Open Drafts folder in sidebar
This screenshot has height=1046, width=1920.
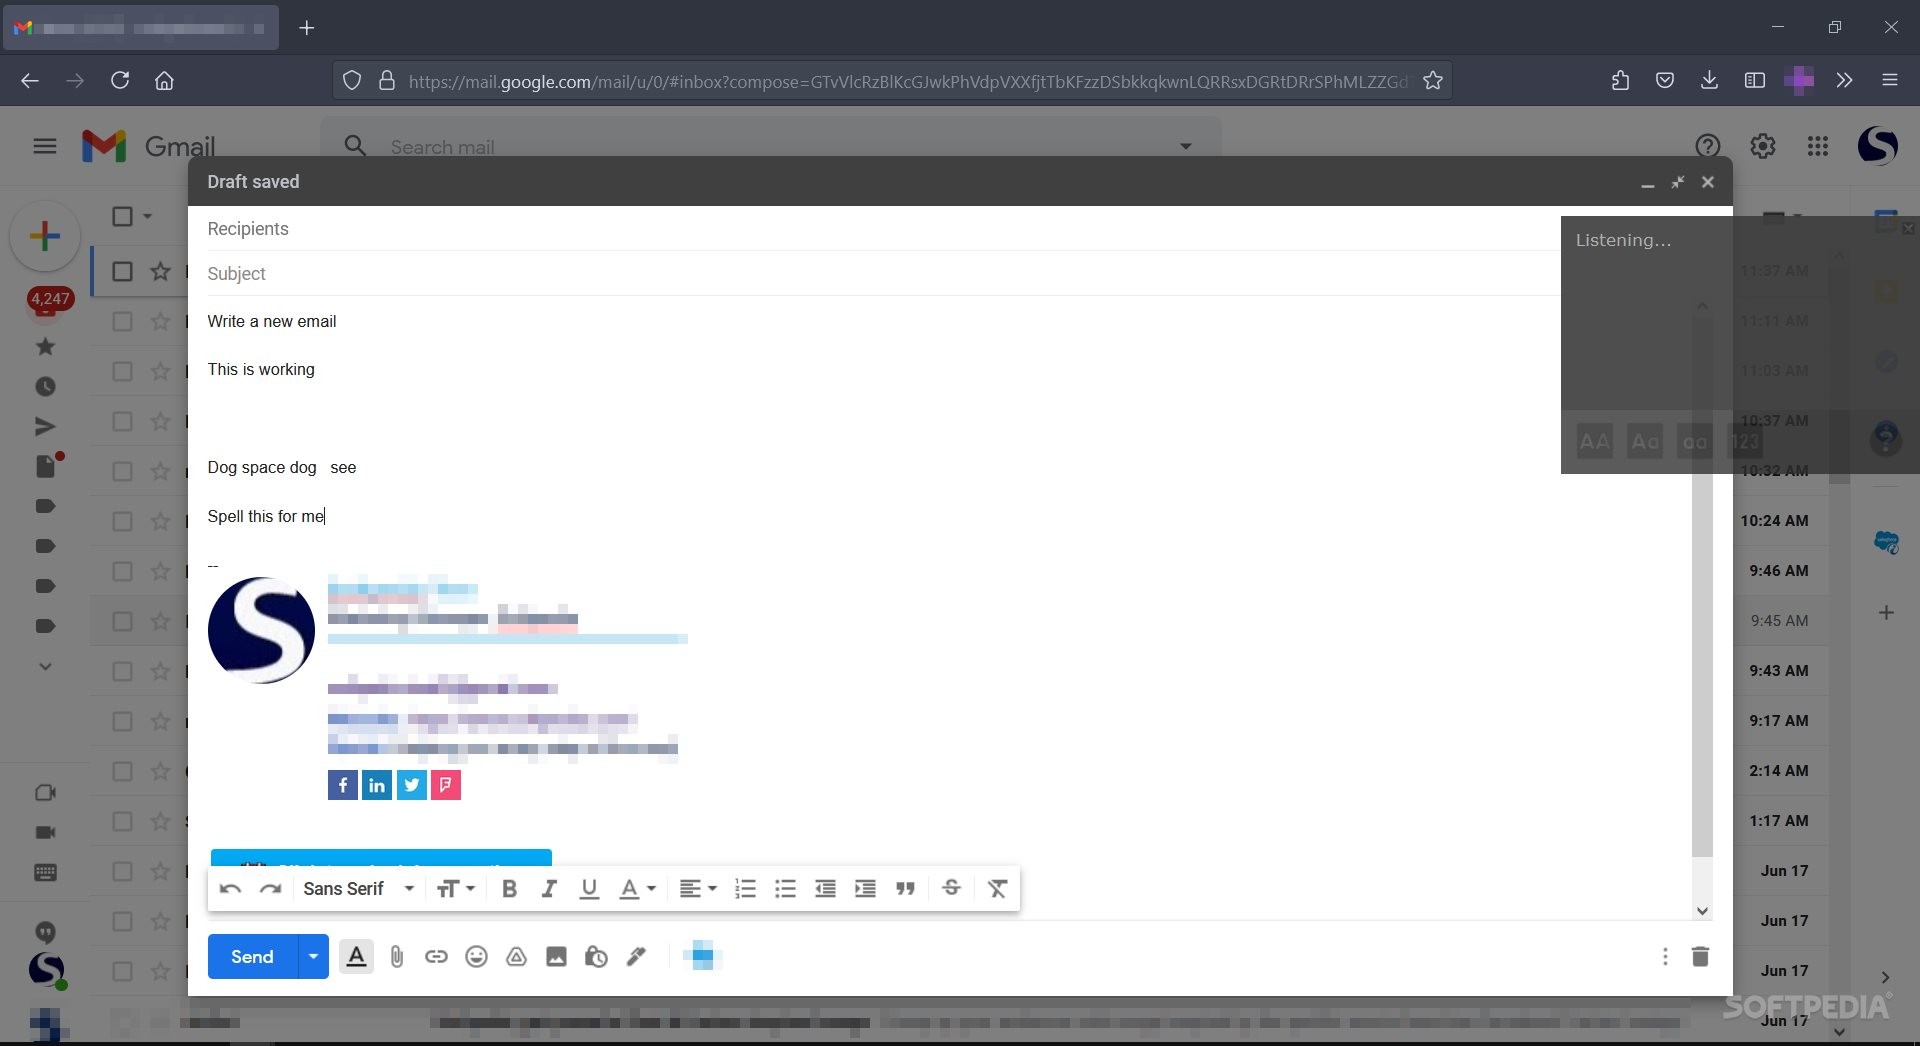[x=47, y=466]
